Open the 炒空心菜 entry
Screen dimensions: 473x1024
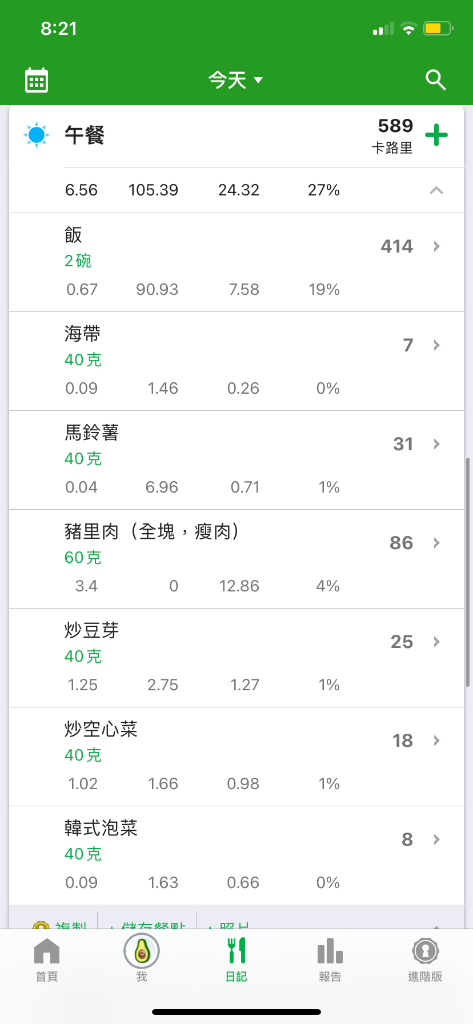(236, 757)
